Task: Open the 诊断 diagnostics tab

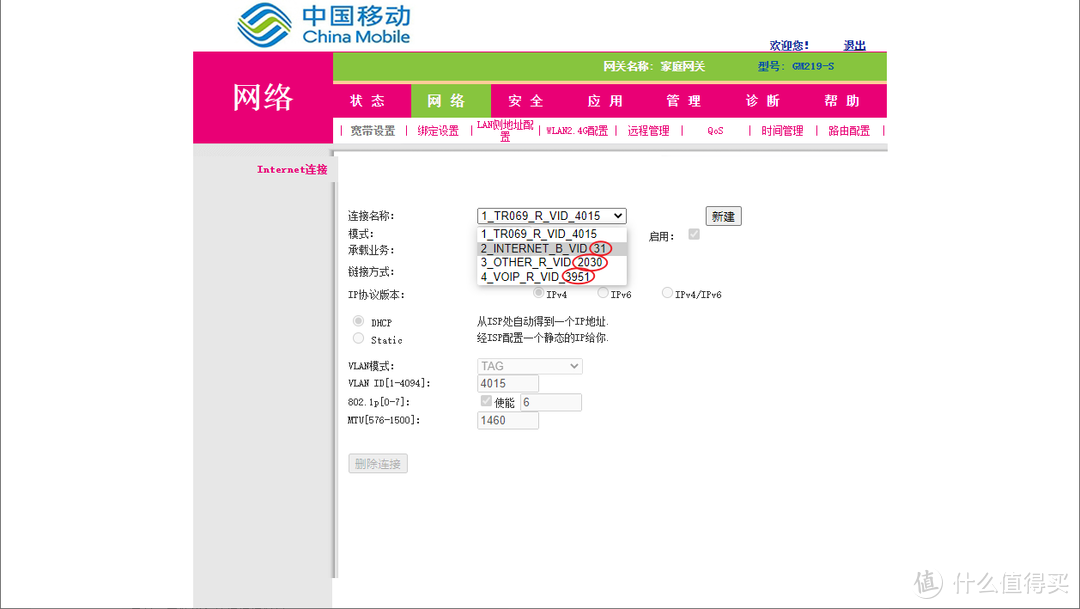Action: (763, 101)
